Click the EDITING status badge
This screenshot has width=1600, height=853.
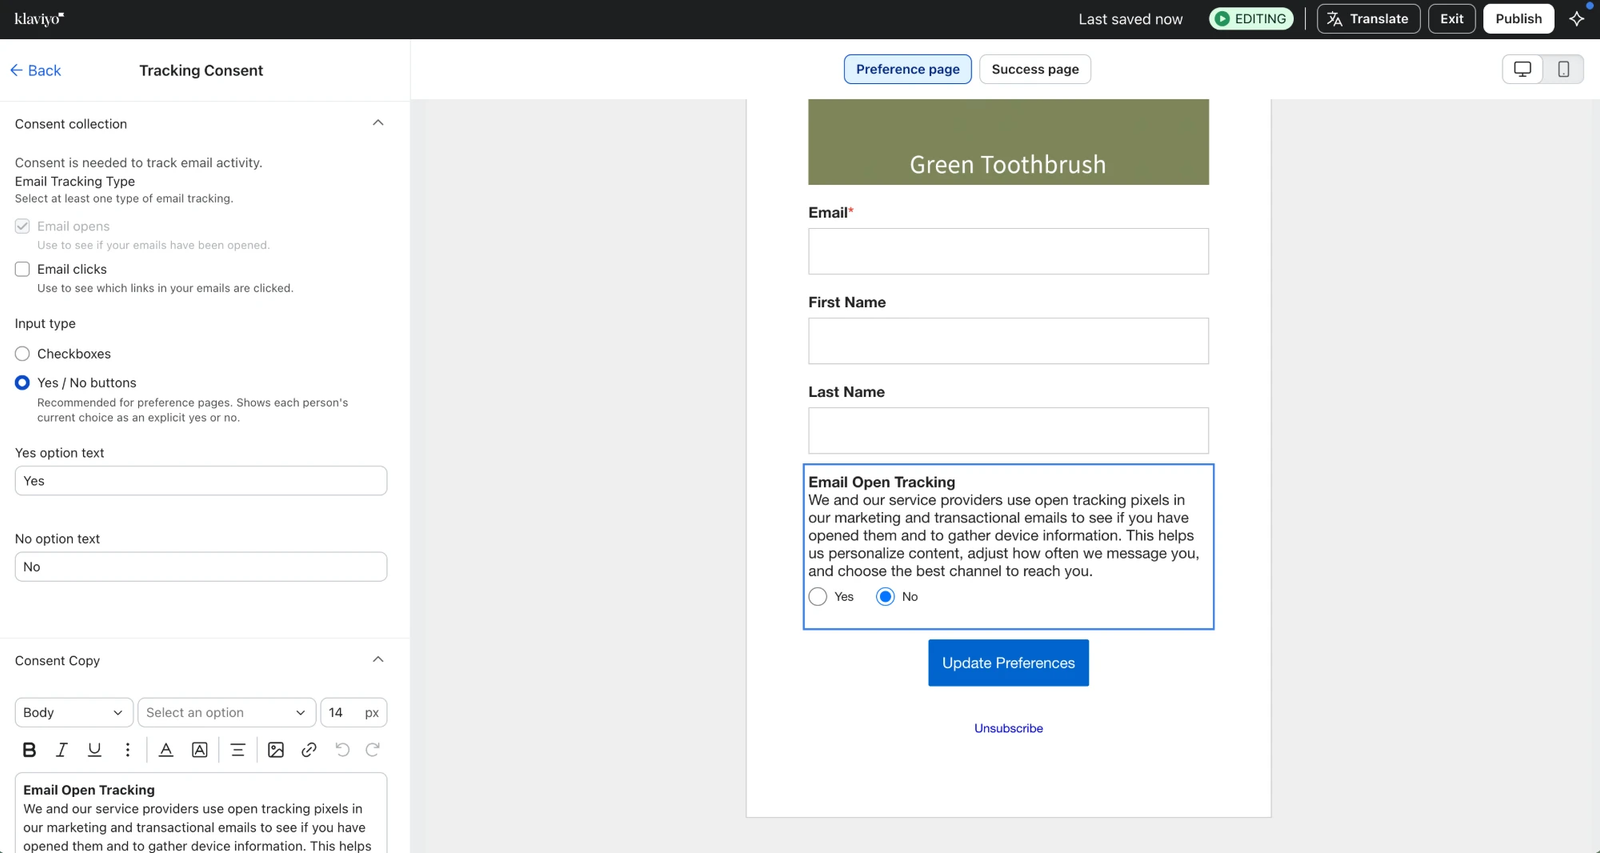click(x=1251, y=19)
